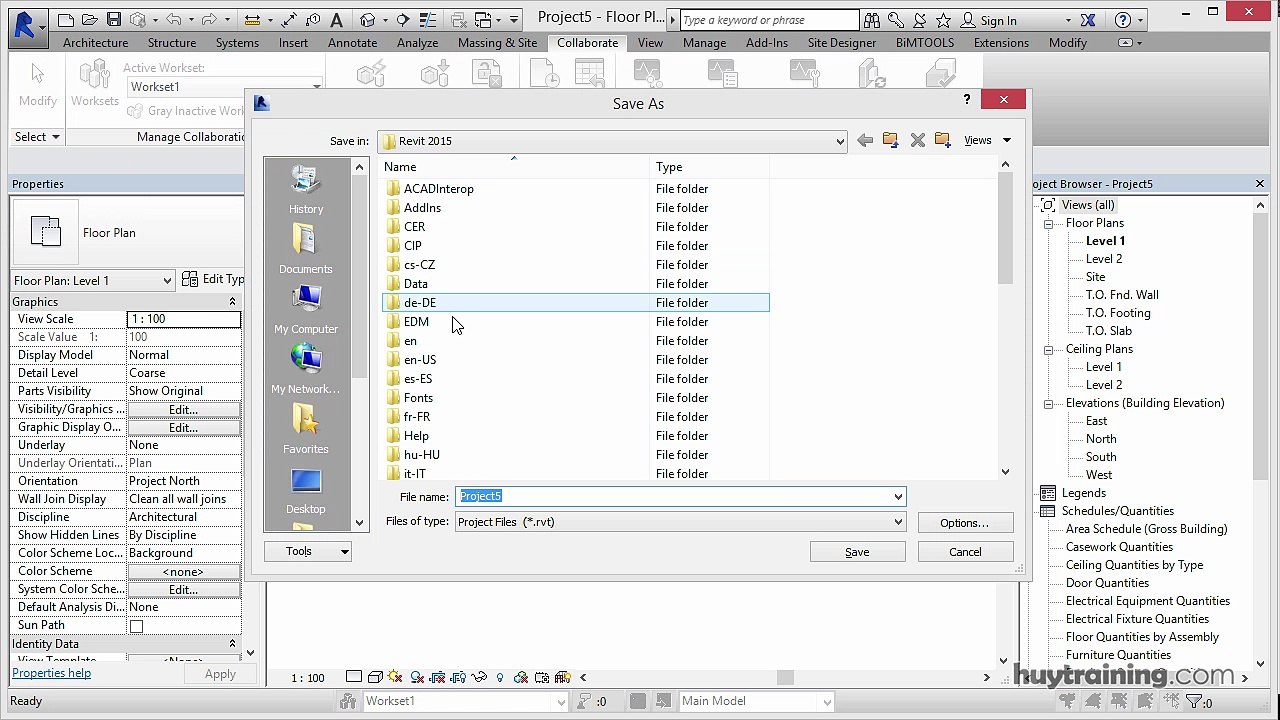This screenshot has height=720, width=1280.
Task: Switch to the Architecture ribbon tab
Action: [95, 43]
